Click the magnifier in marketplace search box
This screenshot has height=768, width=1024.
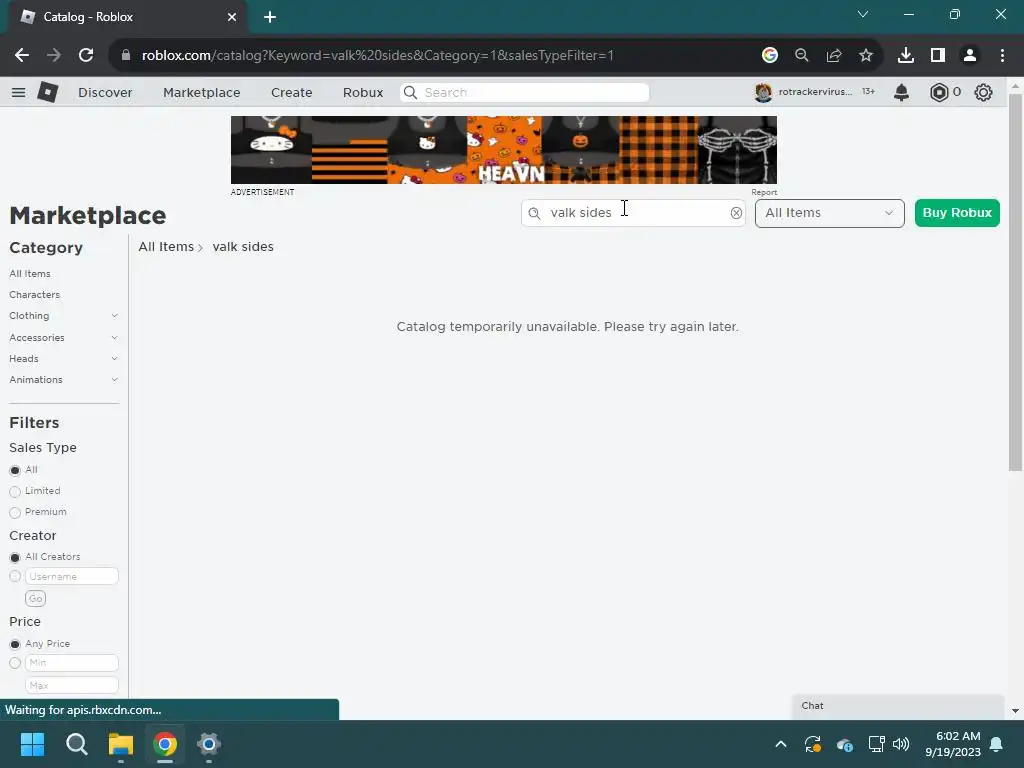pyautogui.click(x=534, y=213)
